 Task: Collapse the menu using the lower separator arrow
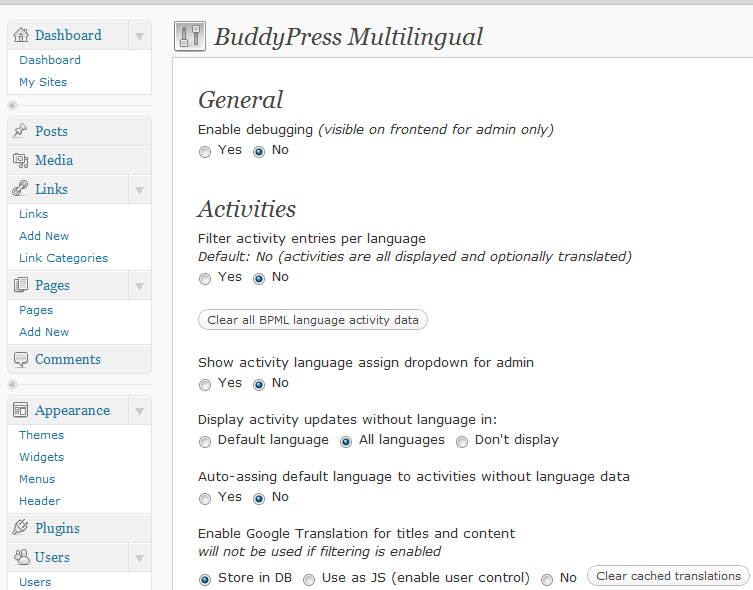12,384
